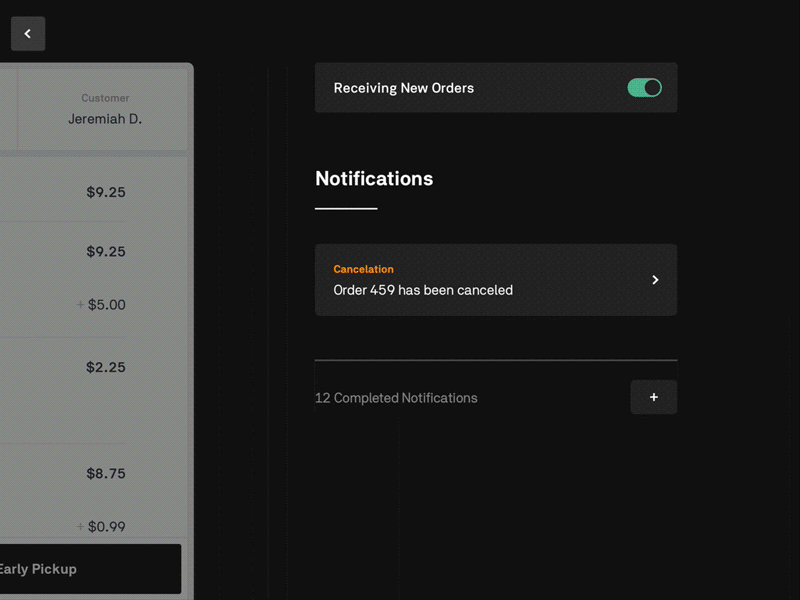
Task: Click the +$5.00 add-on price
Action: tap(102, 305)
